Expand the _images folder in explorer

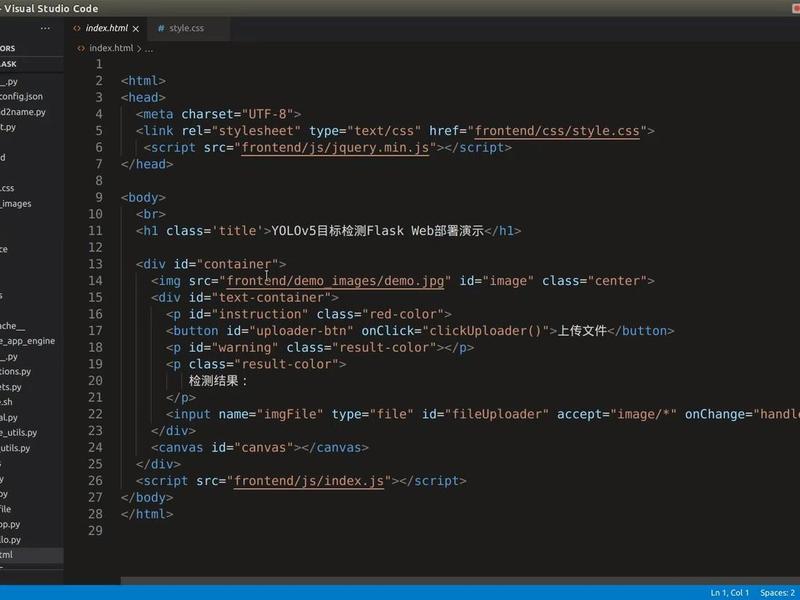(16, 204)
